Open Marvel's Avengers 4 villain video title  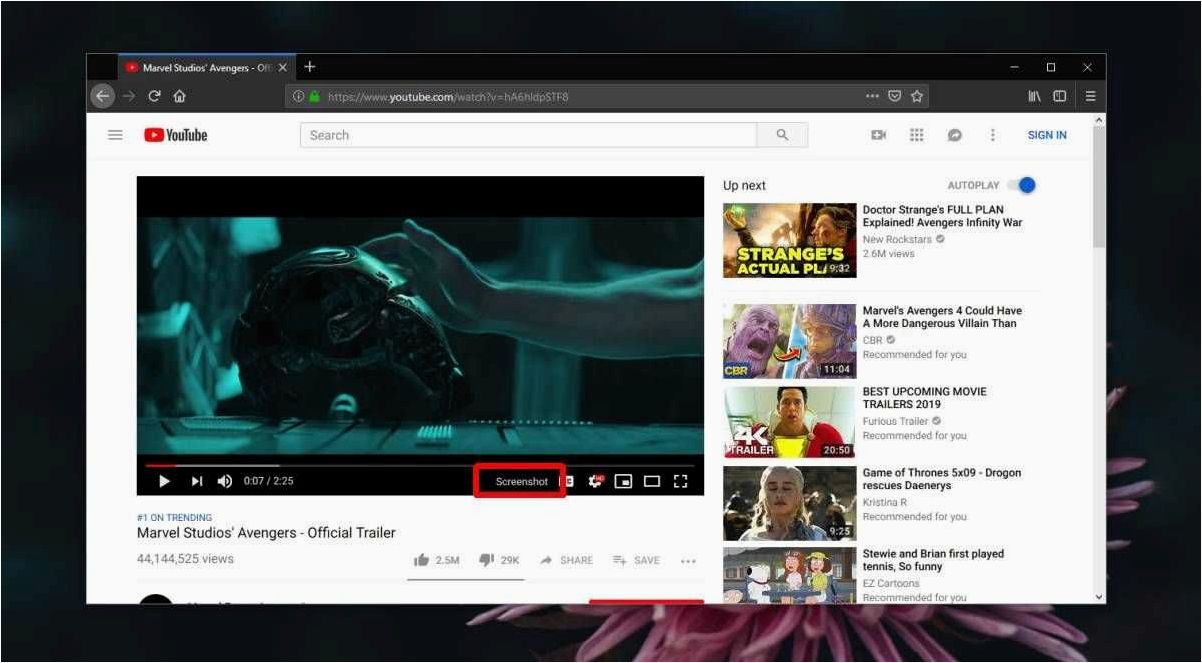942,317
